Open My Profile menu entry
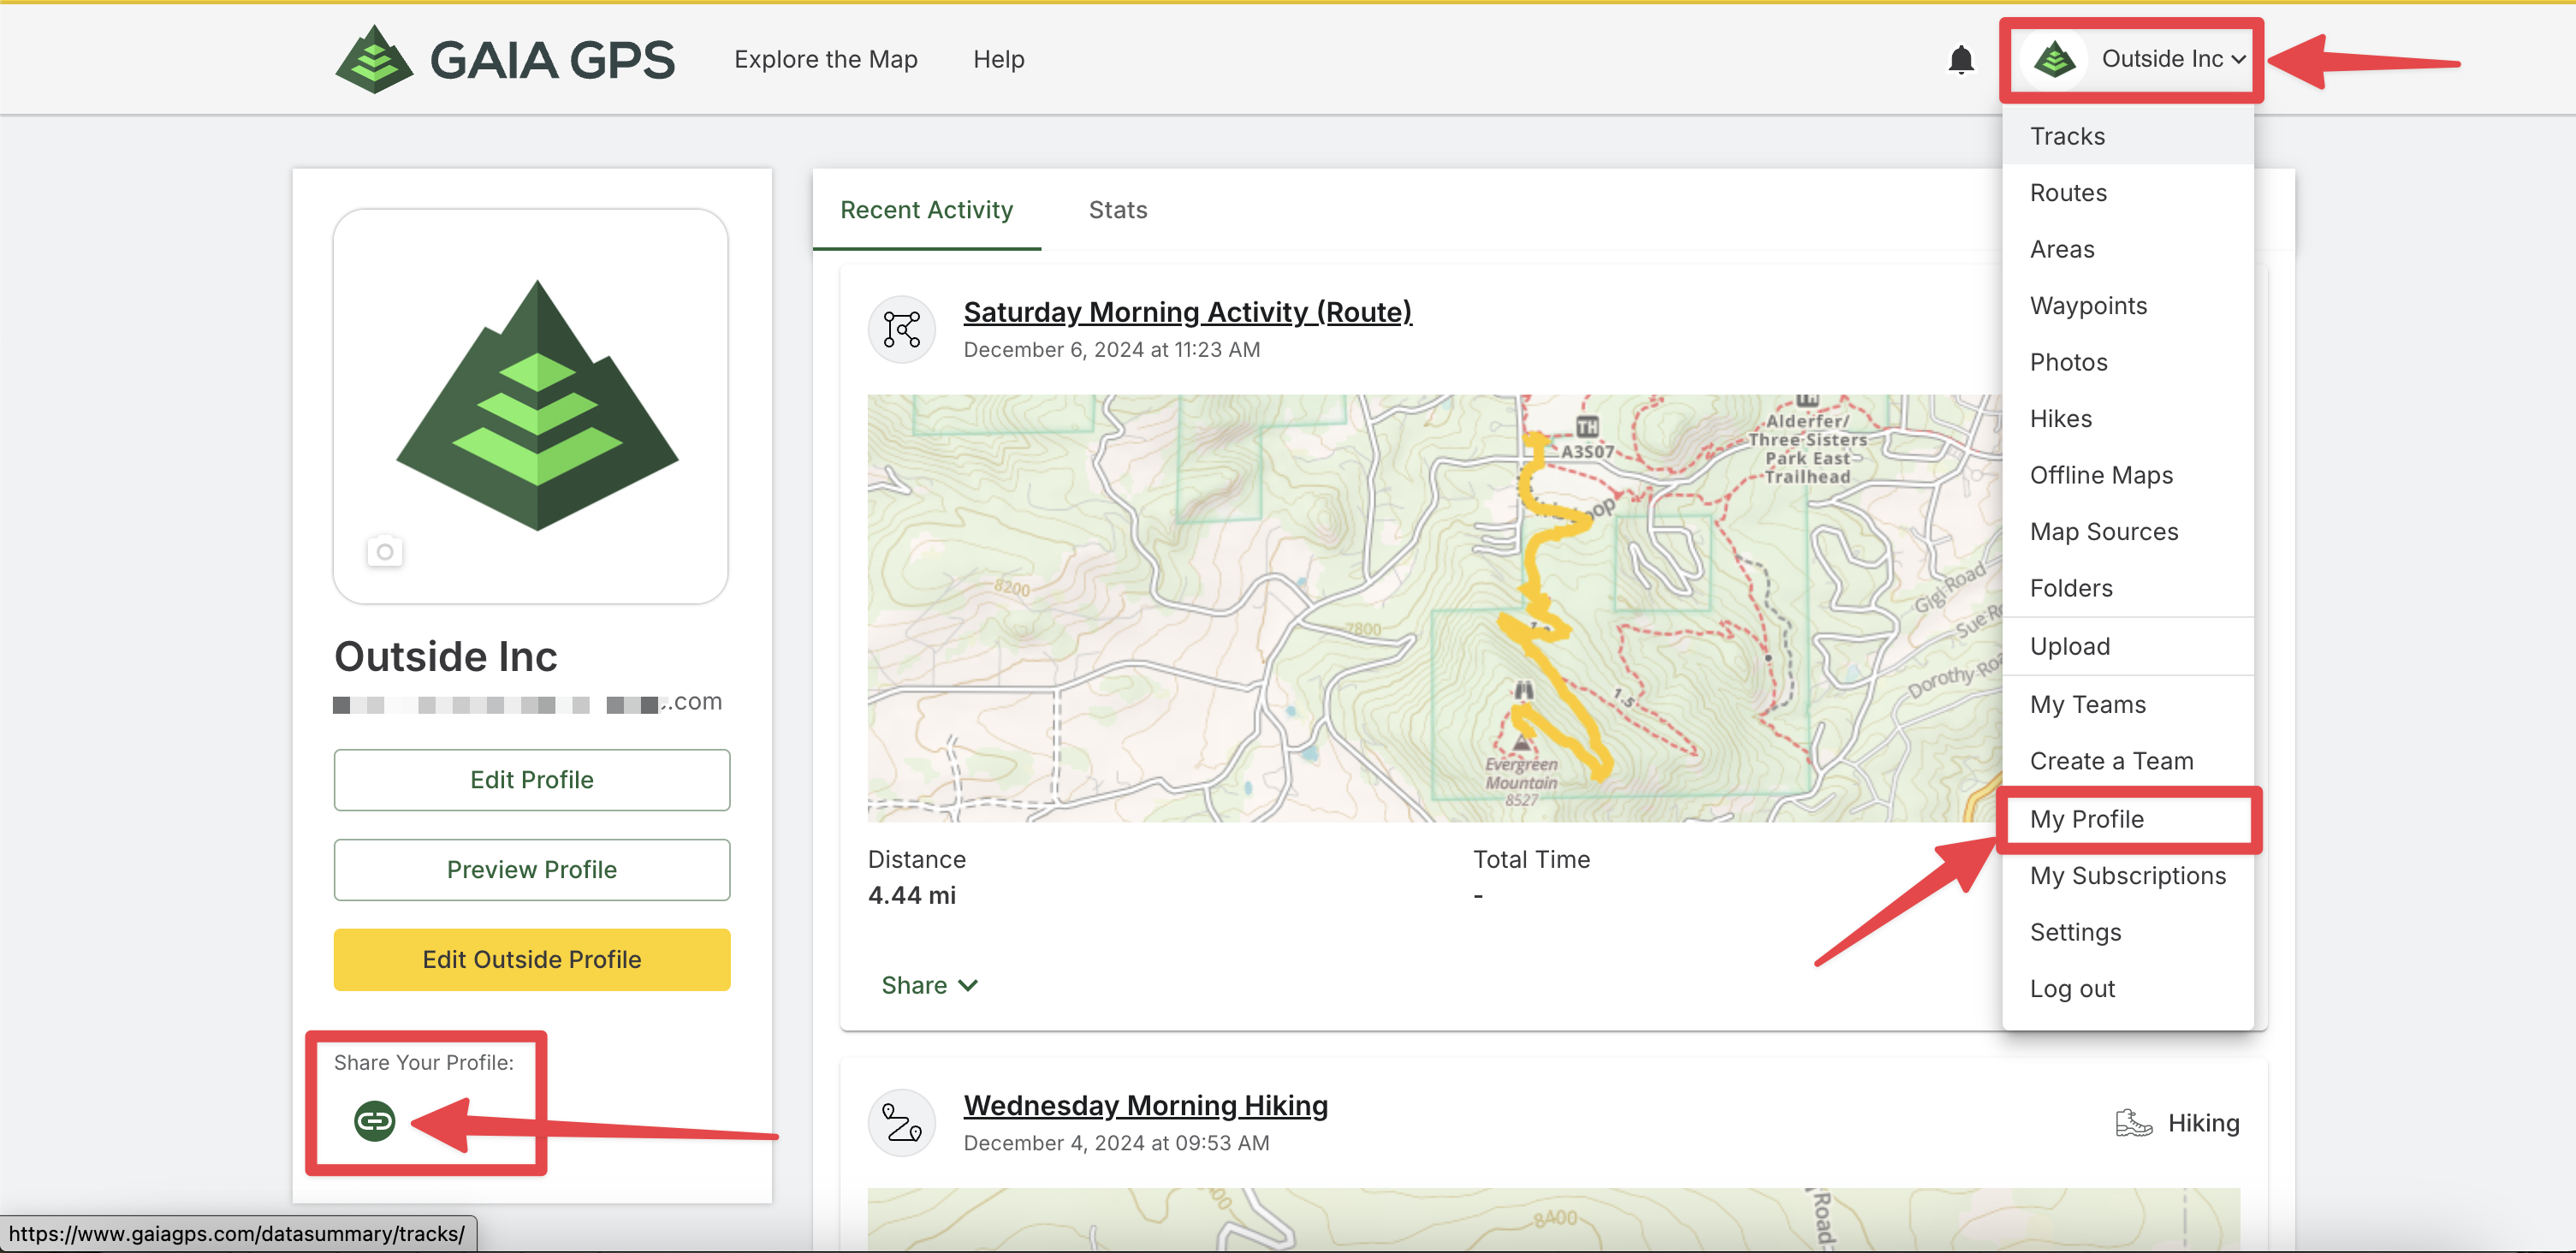 tap(2127, 819)
